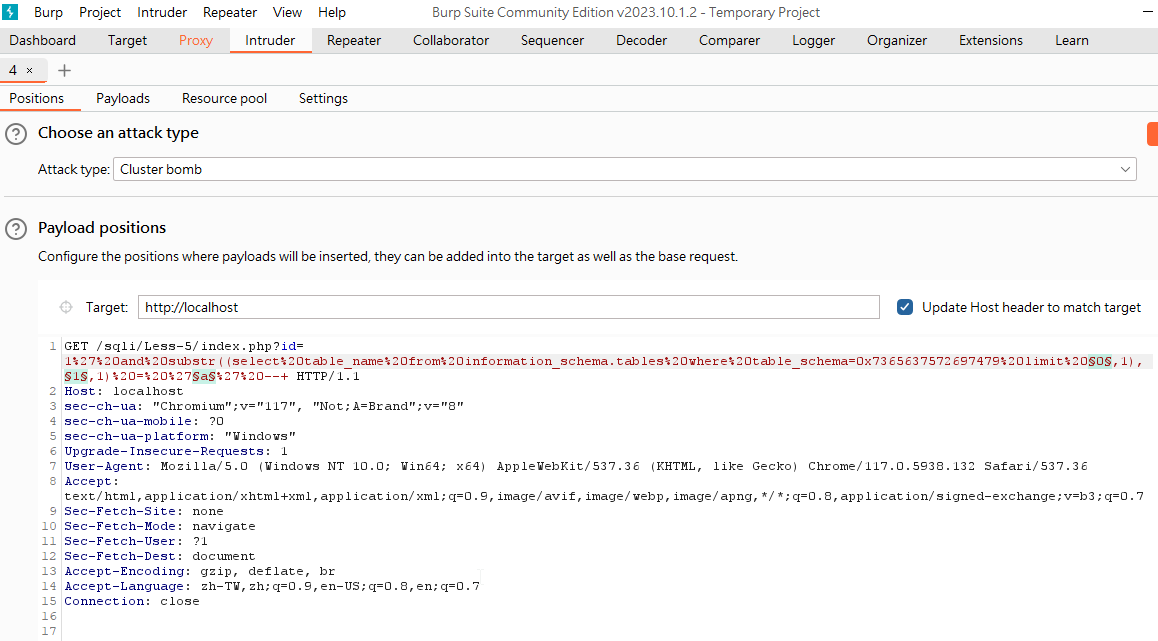Screen dimensions: 1158x641
Task: Click the §a§ payload marker
Action: click(x=204, y=377)
